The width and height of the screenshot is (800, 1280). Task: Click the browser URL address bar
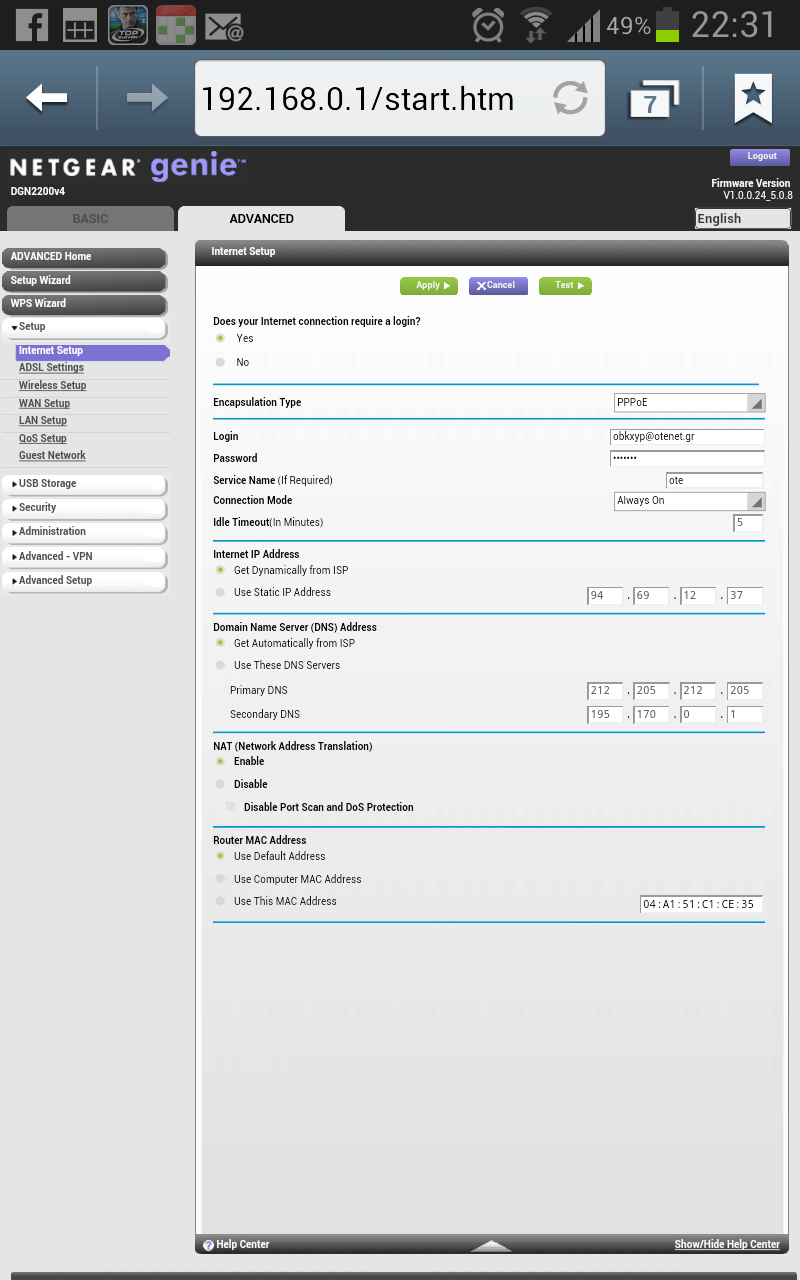tap(400, 98)
